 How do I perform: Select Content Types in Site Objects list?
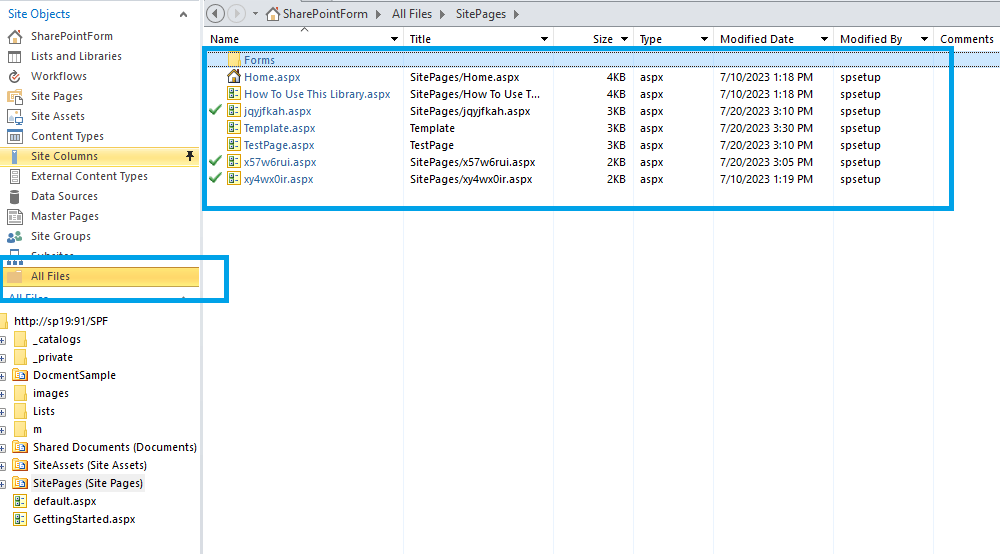[x=67, y=136]
